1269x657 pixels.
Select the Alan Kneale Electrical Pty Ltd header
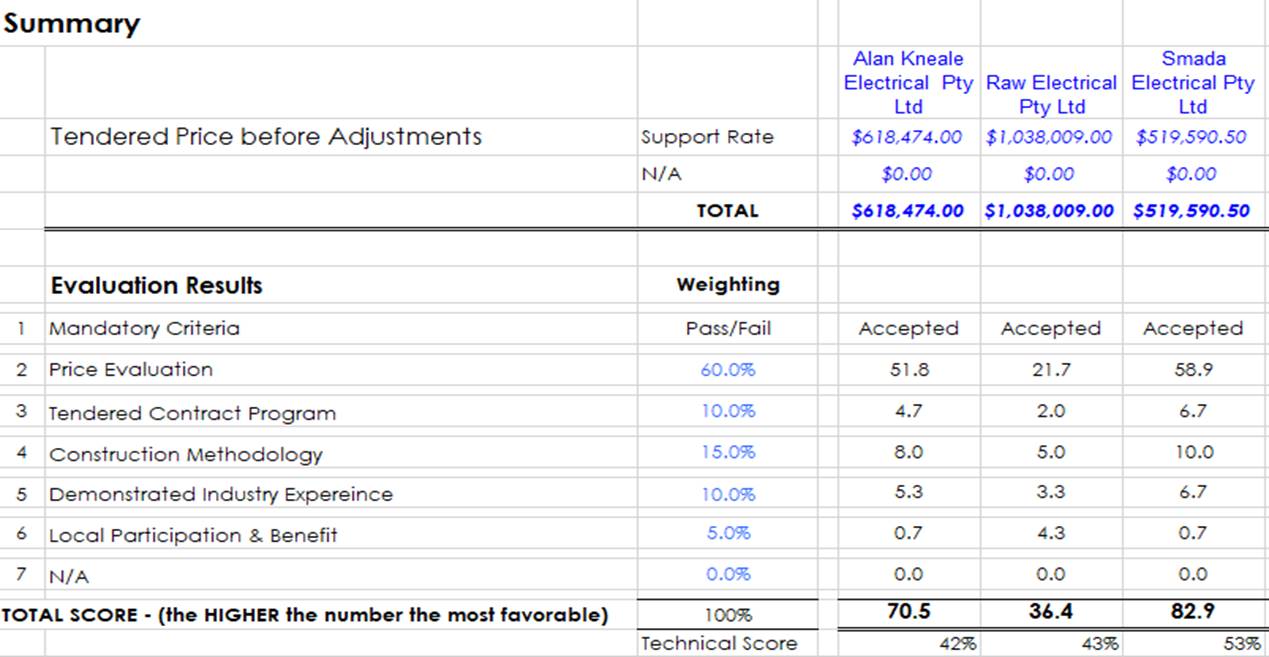pos(907,82)
